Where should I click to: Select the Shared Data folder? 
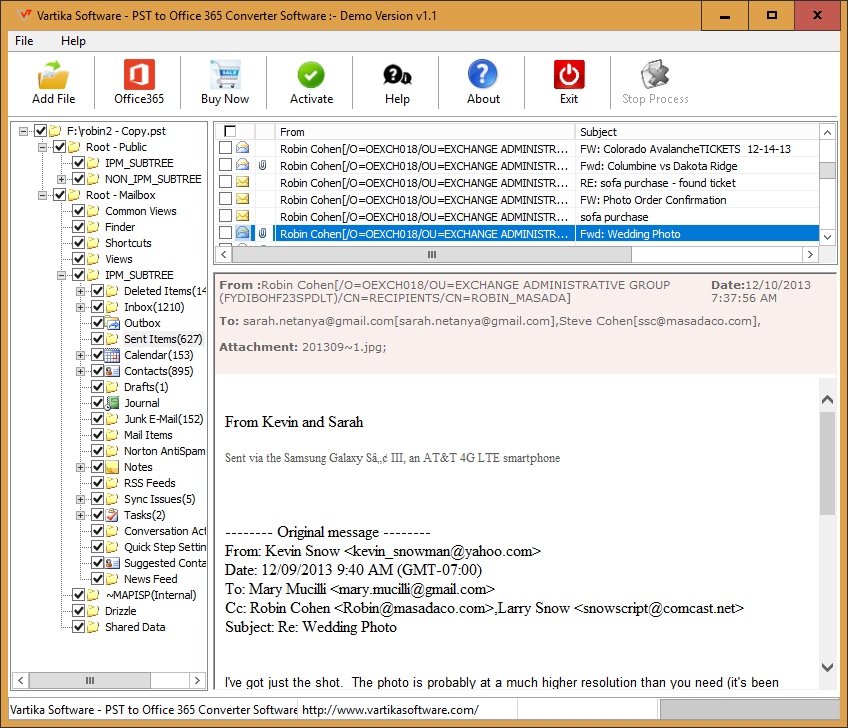135,627
